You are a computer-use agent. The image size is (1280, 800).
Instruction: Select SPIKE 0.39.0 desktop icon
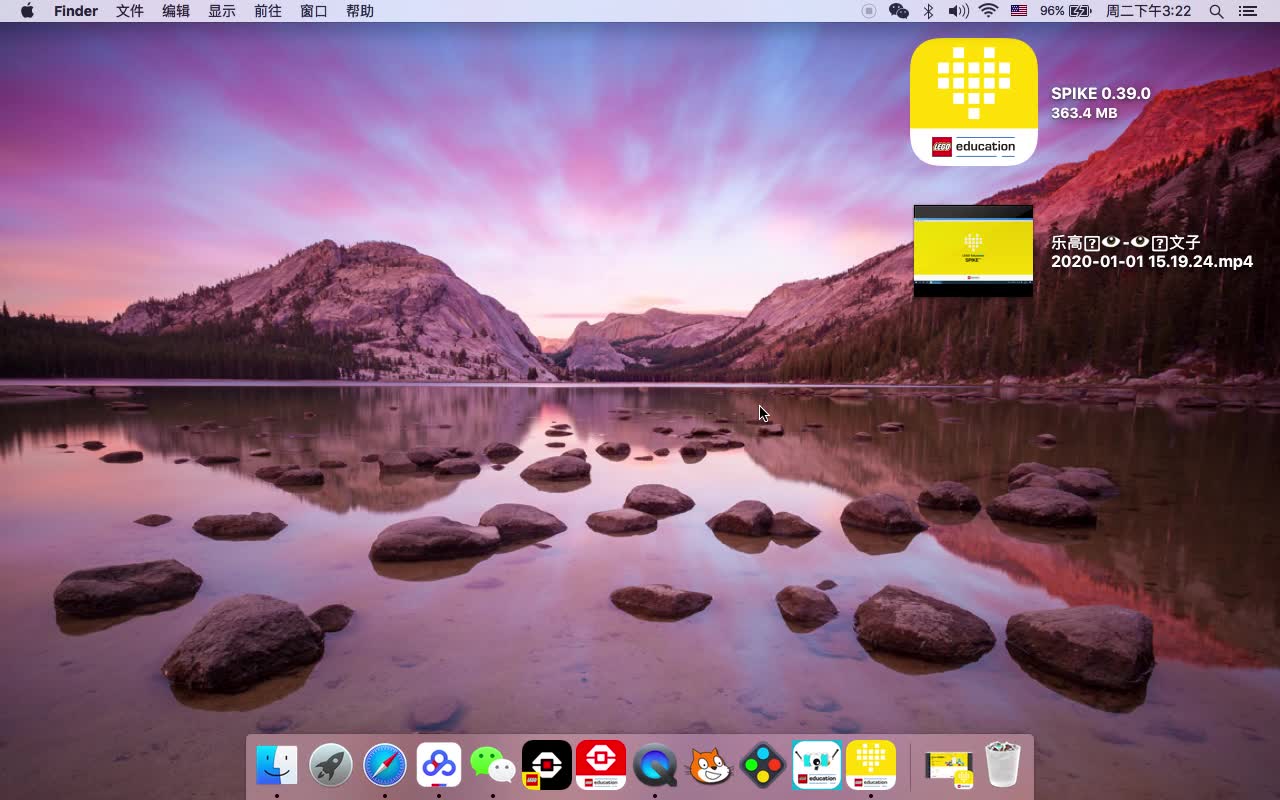coord(974,102)
